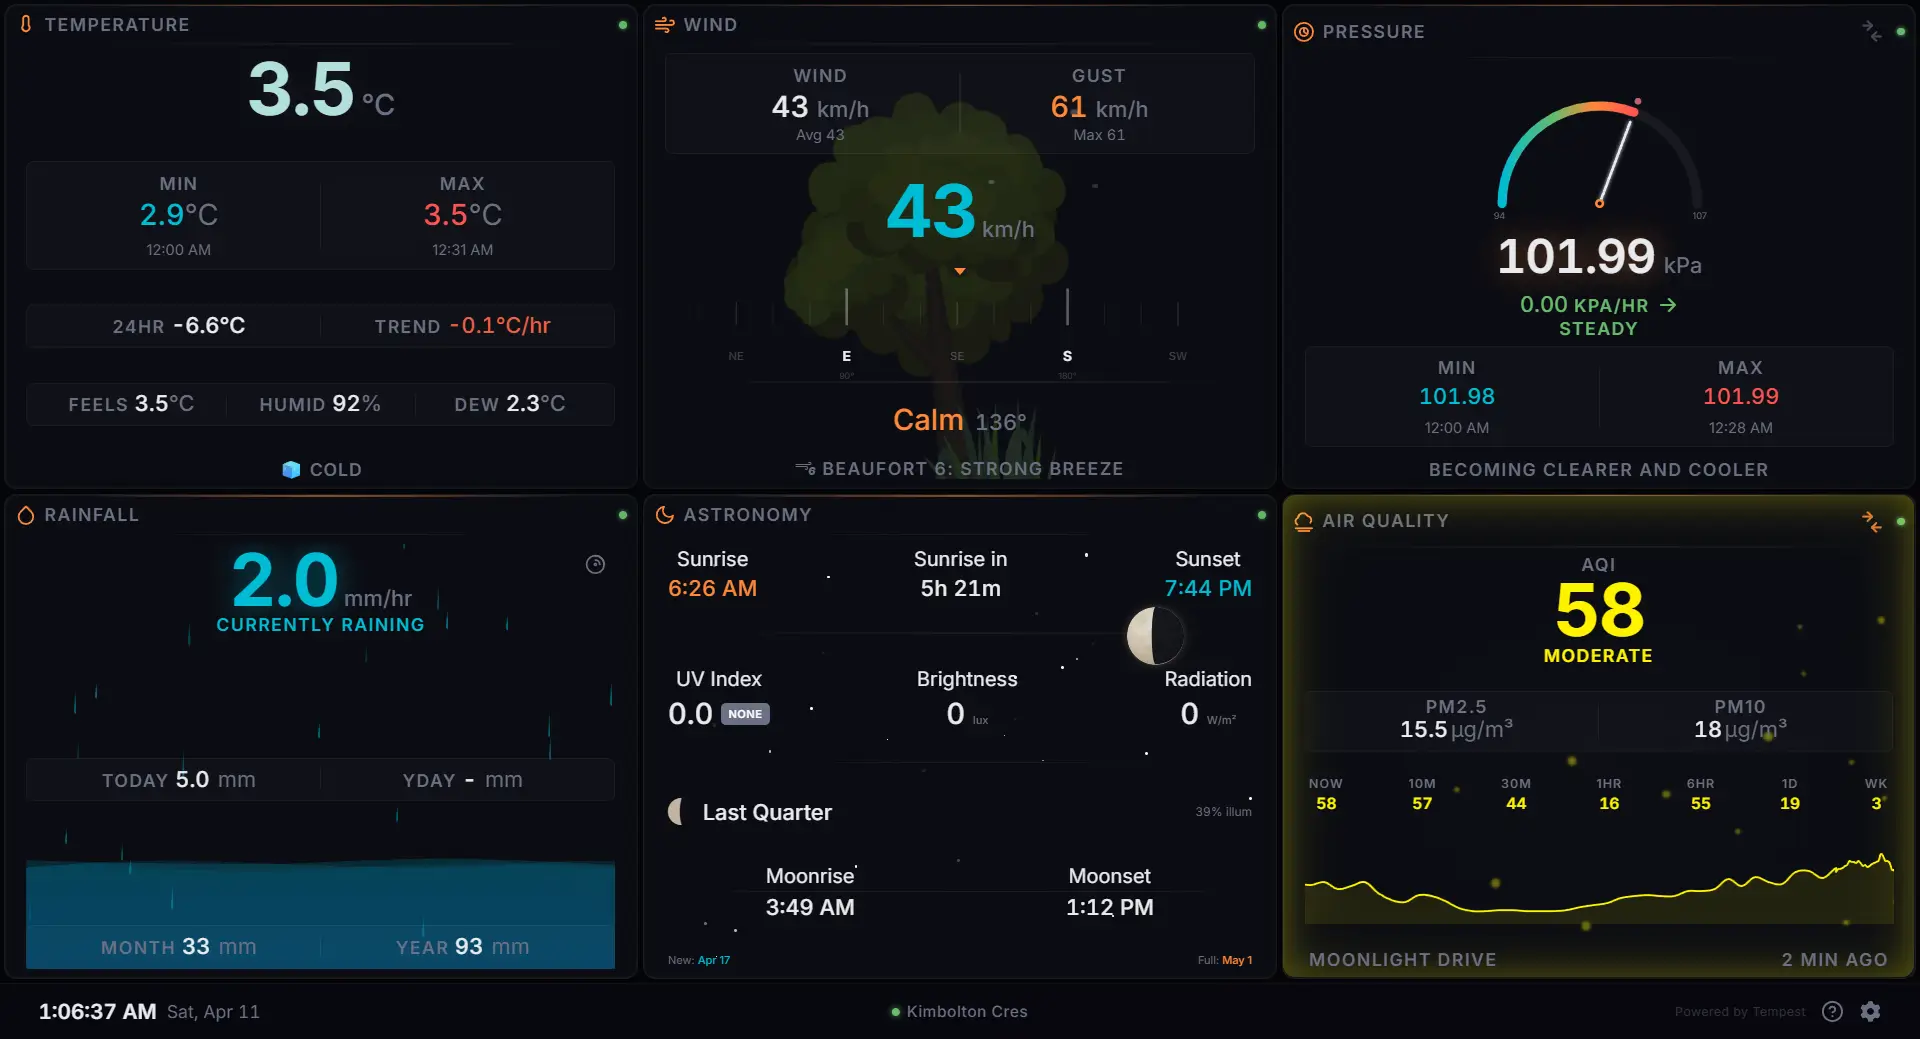Select the 6HR 55 AQI interval
The height and width of the screenshot is (1039, 1920).
point(1700,794)
